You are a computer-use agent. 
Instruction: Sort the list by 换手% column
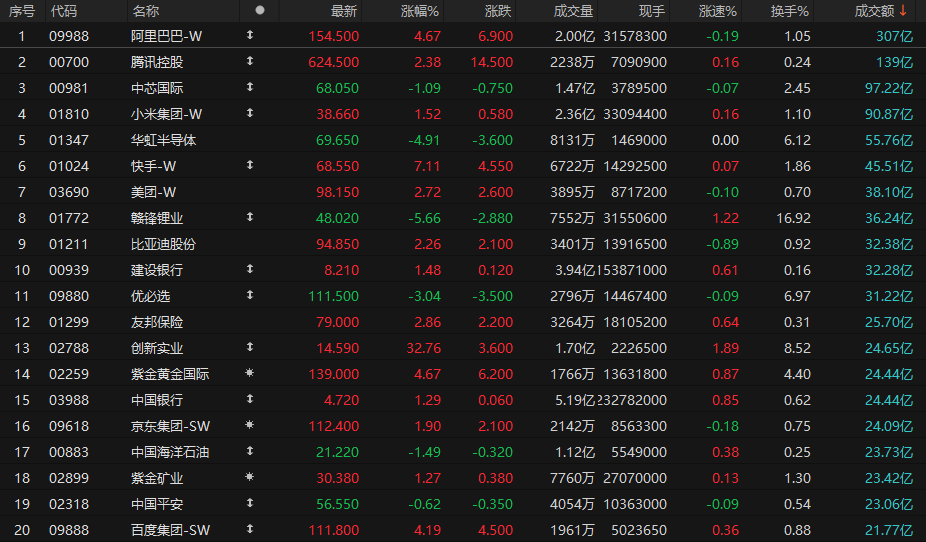pos(790,11)
